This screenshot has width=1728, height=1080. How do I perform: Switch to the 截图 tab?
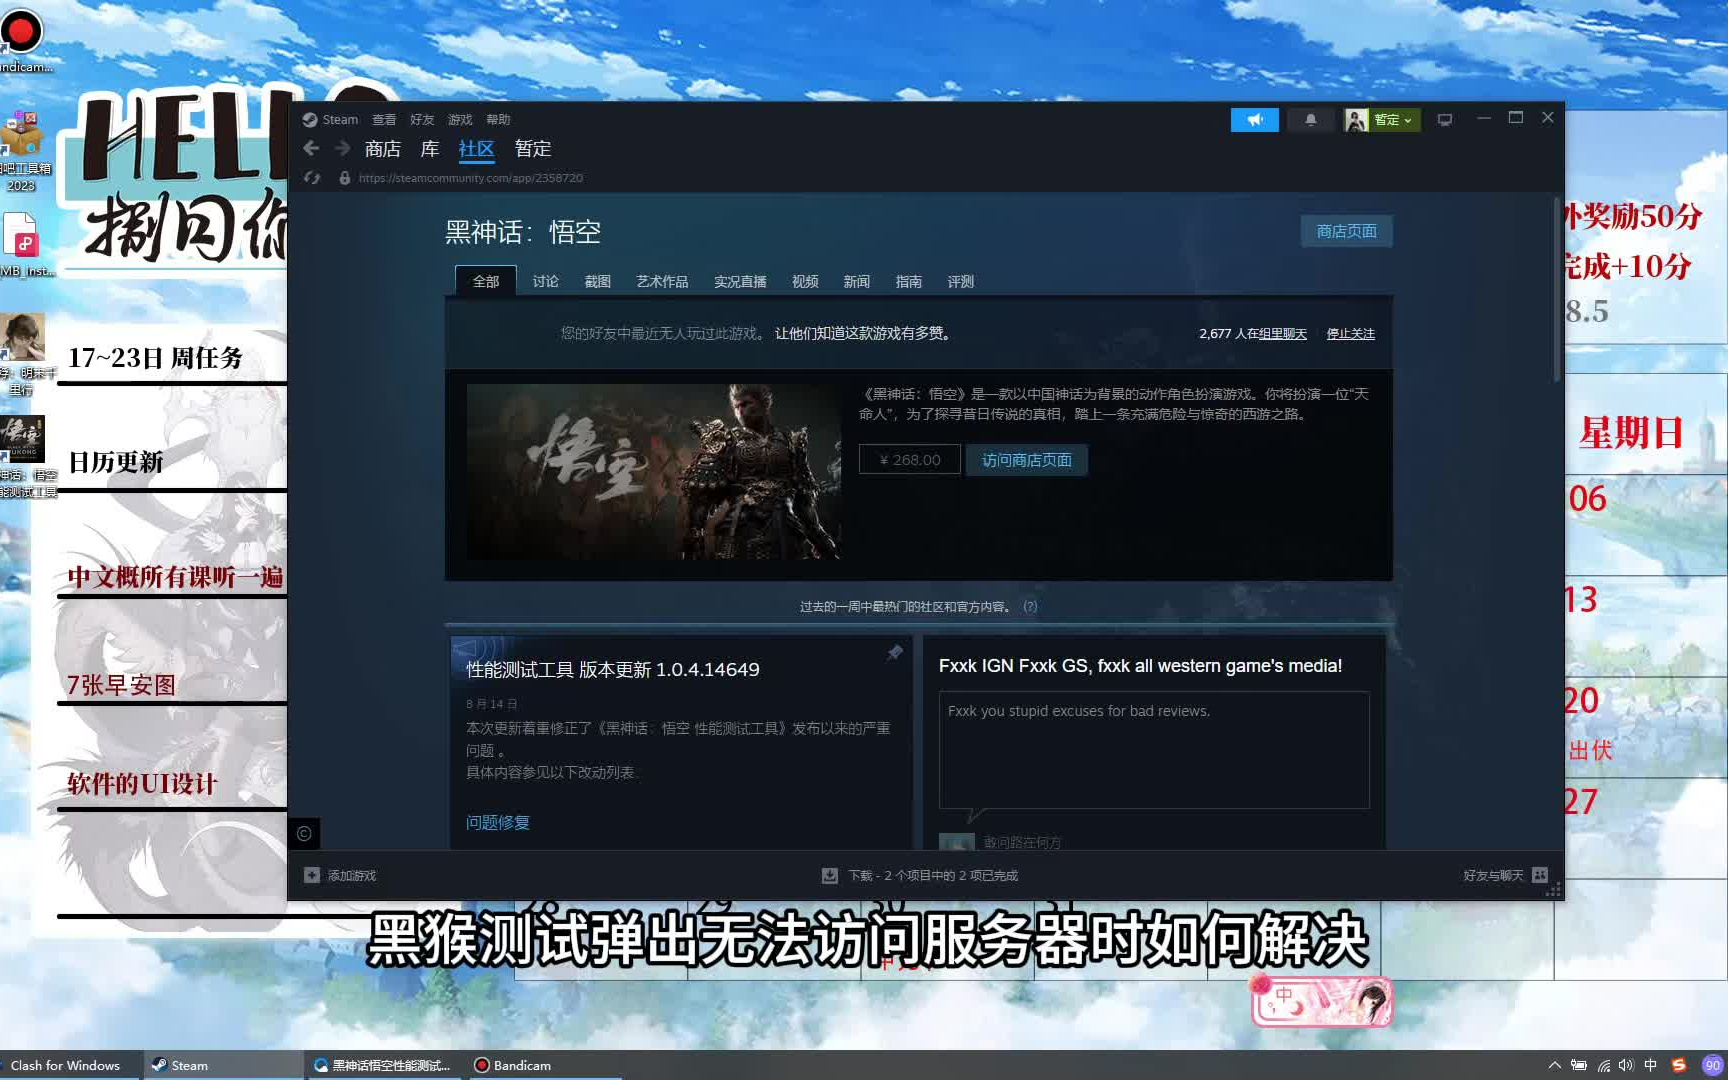(598, 281)
